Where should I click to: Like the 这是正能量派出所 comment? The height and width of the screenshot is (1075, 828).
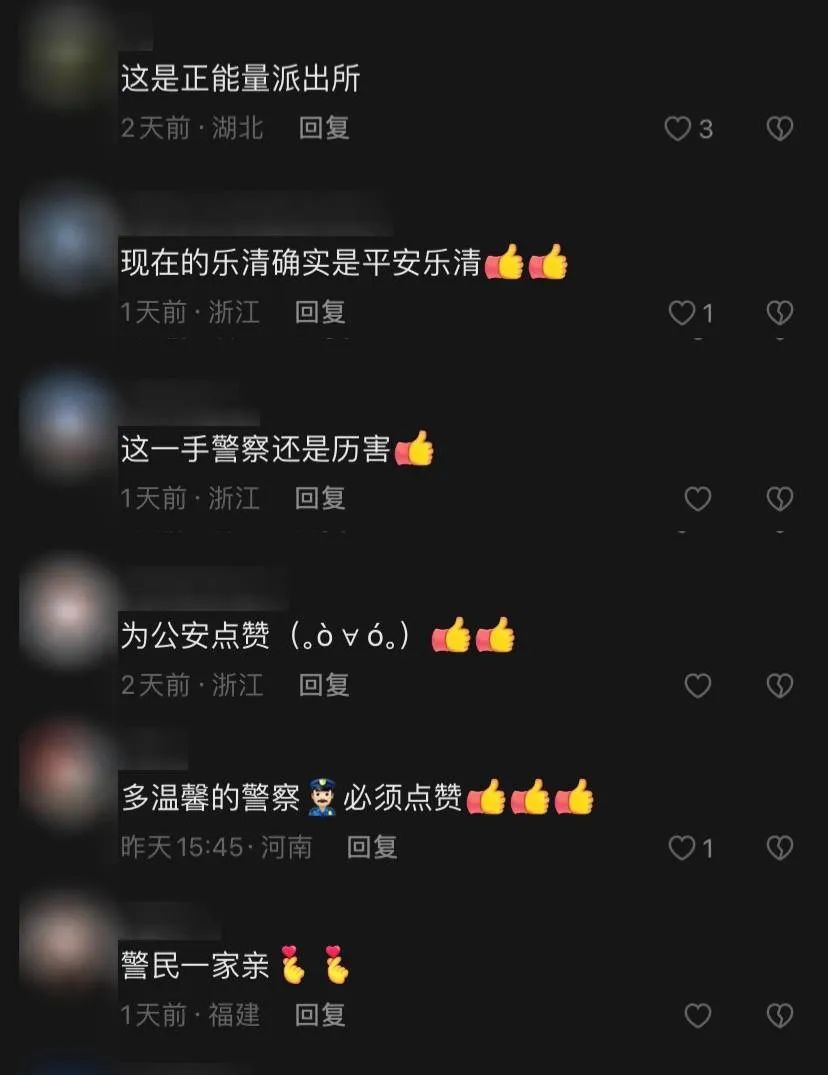click(678, 128)
